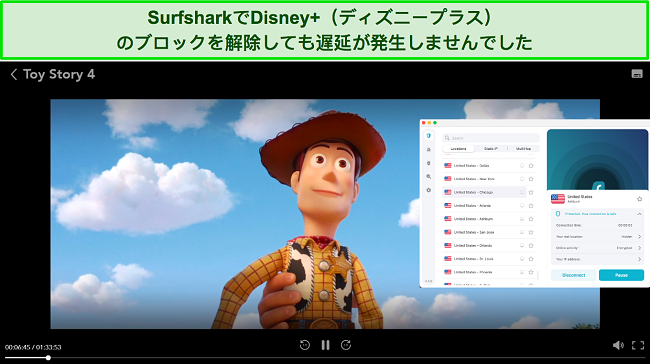
Task: Switch to the Static IP tab
Action: (491, 148)
